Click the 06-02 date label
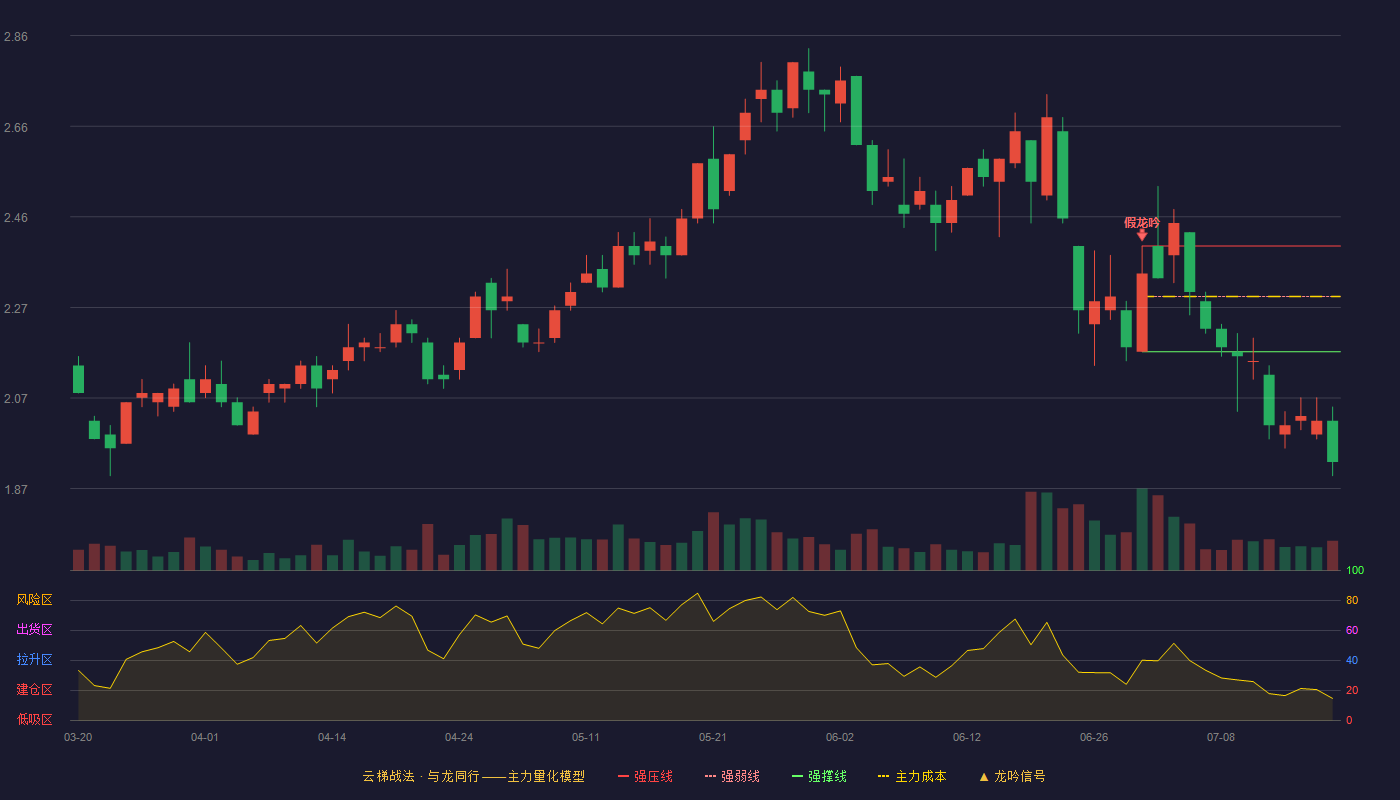Image resolution: width=1400 pixels, height=800 pixels. click(x=840, y=737)
